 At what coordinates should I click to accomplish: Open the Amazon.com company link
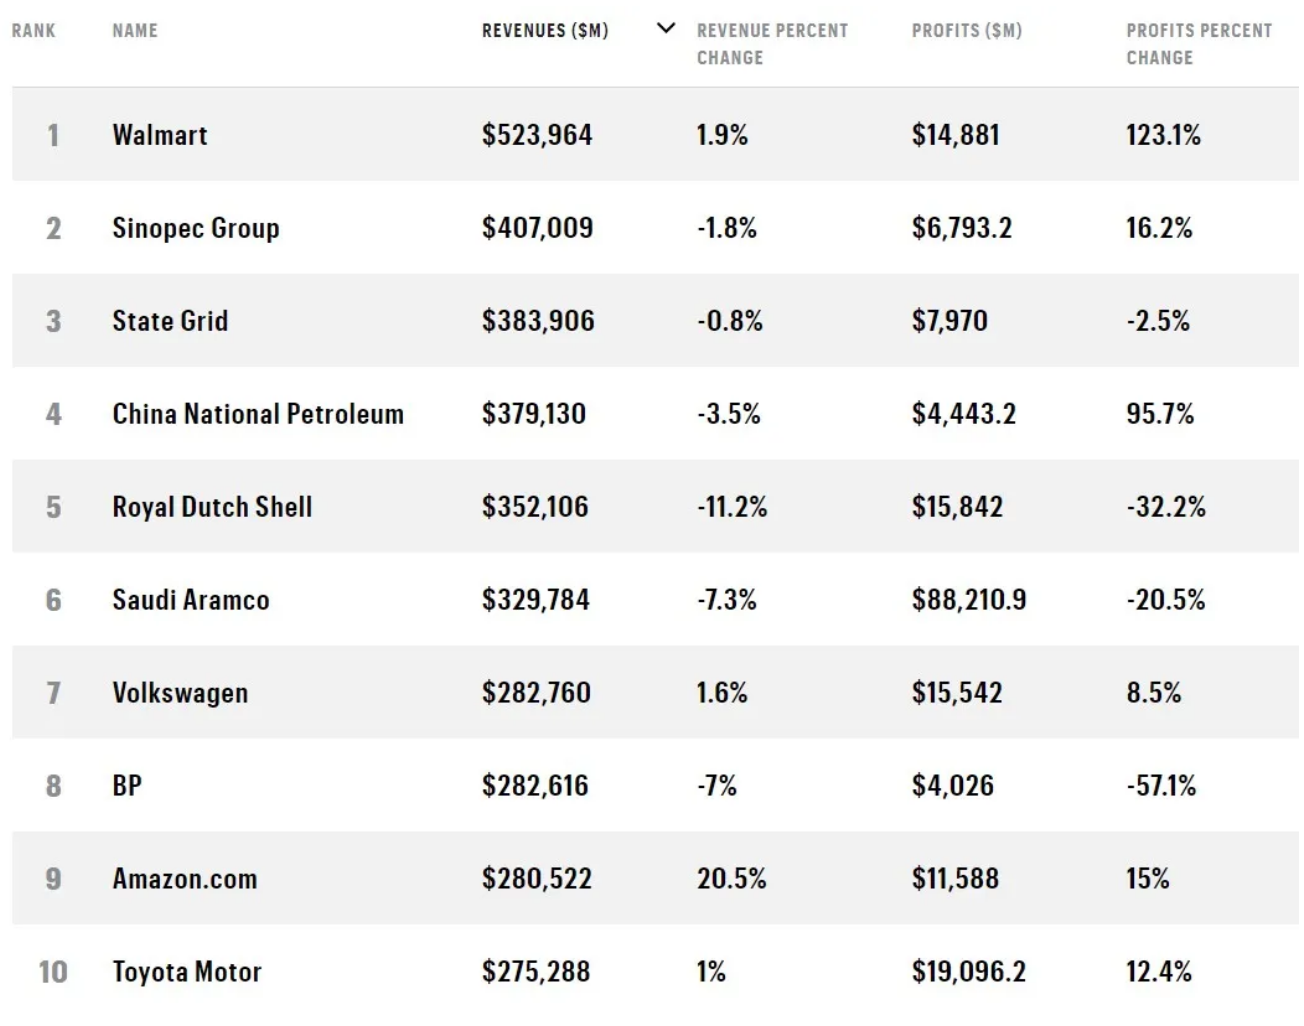[x=185, y=879]
